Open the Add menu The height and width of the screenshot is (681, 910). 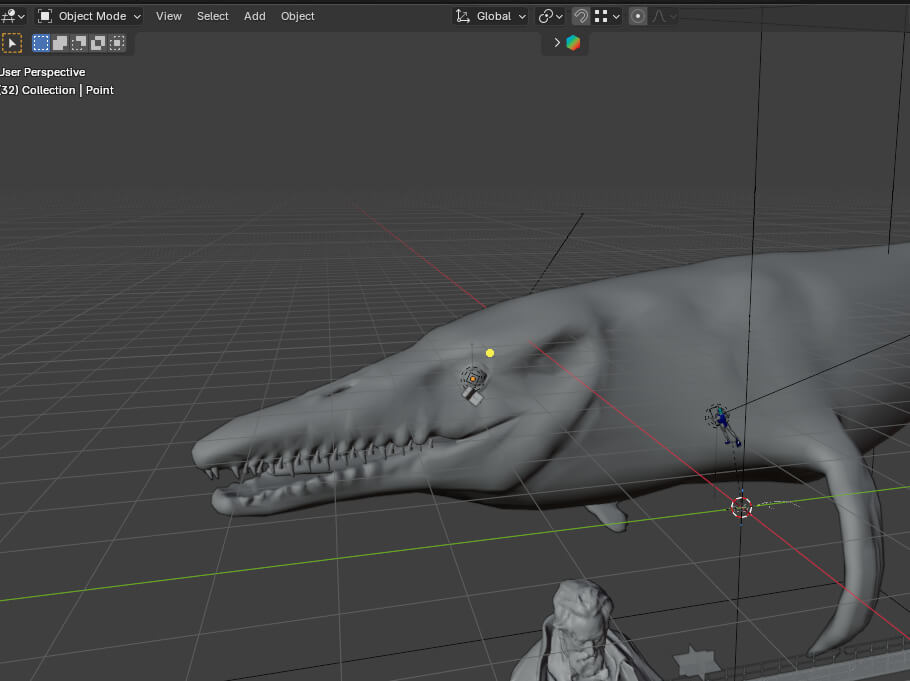click(255, 16)
